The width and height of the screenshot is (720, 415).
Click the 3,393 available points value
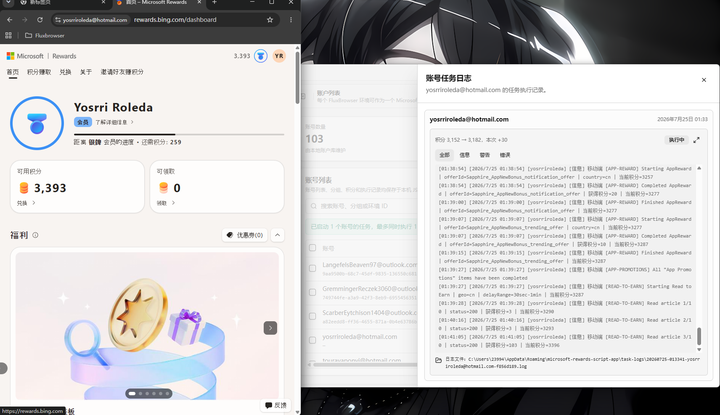pyautogui.click(x=50, y=188)
